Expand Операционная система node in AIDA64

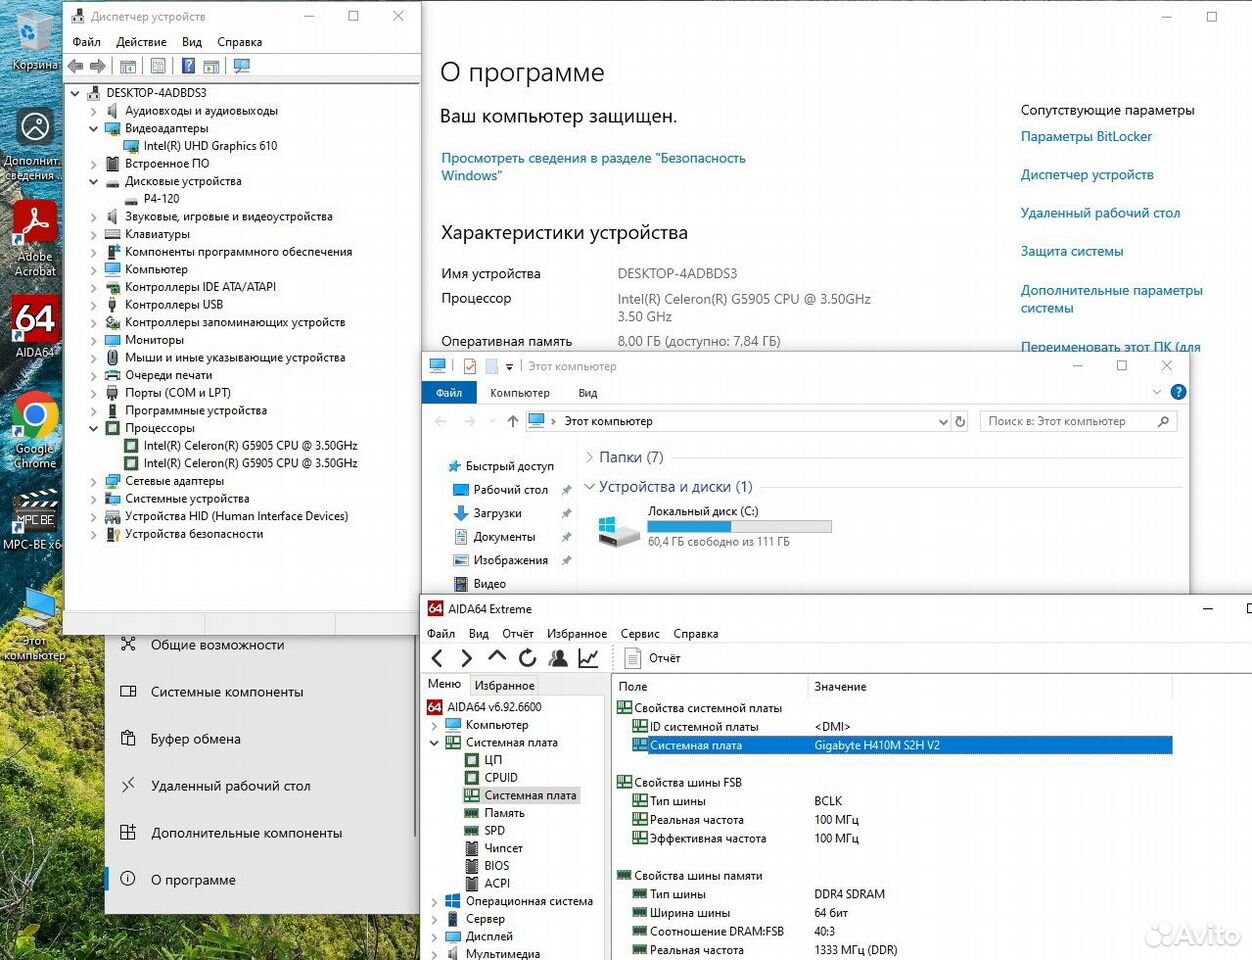(434, 902)
